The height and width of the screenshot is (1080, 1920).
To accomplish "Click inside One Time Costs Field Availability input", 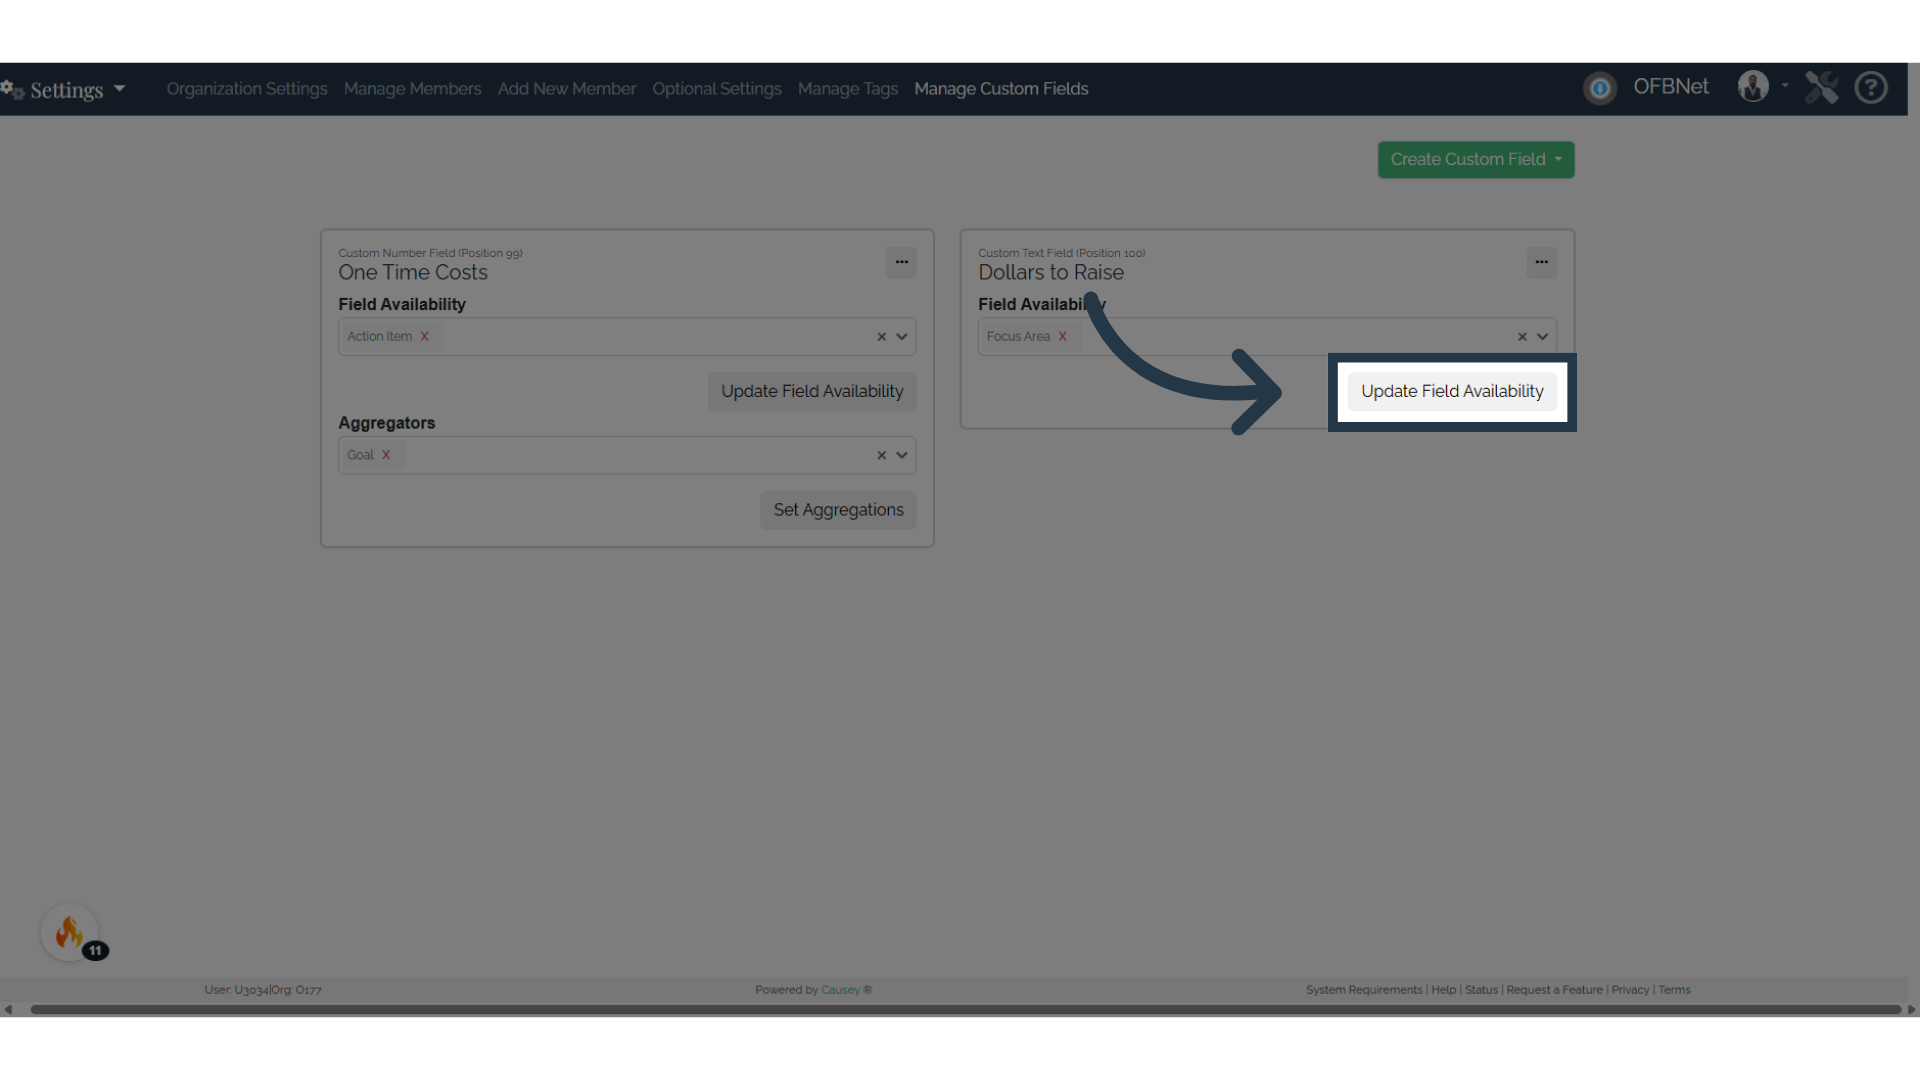I will pyautogui.click(x=627, y=337).
